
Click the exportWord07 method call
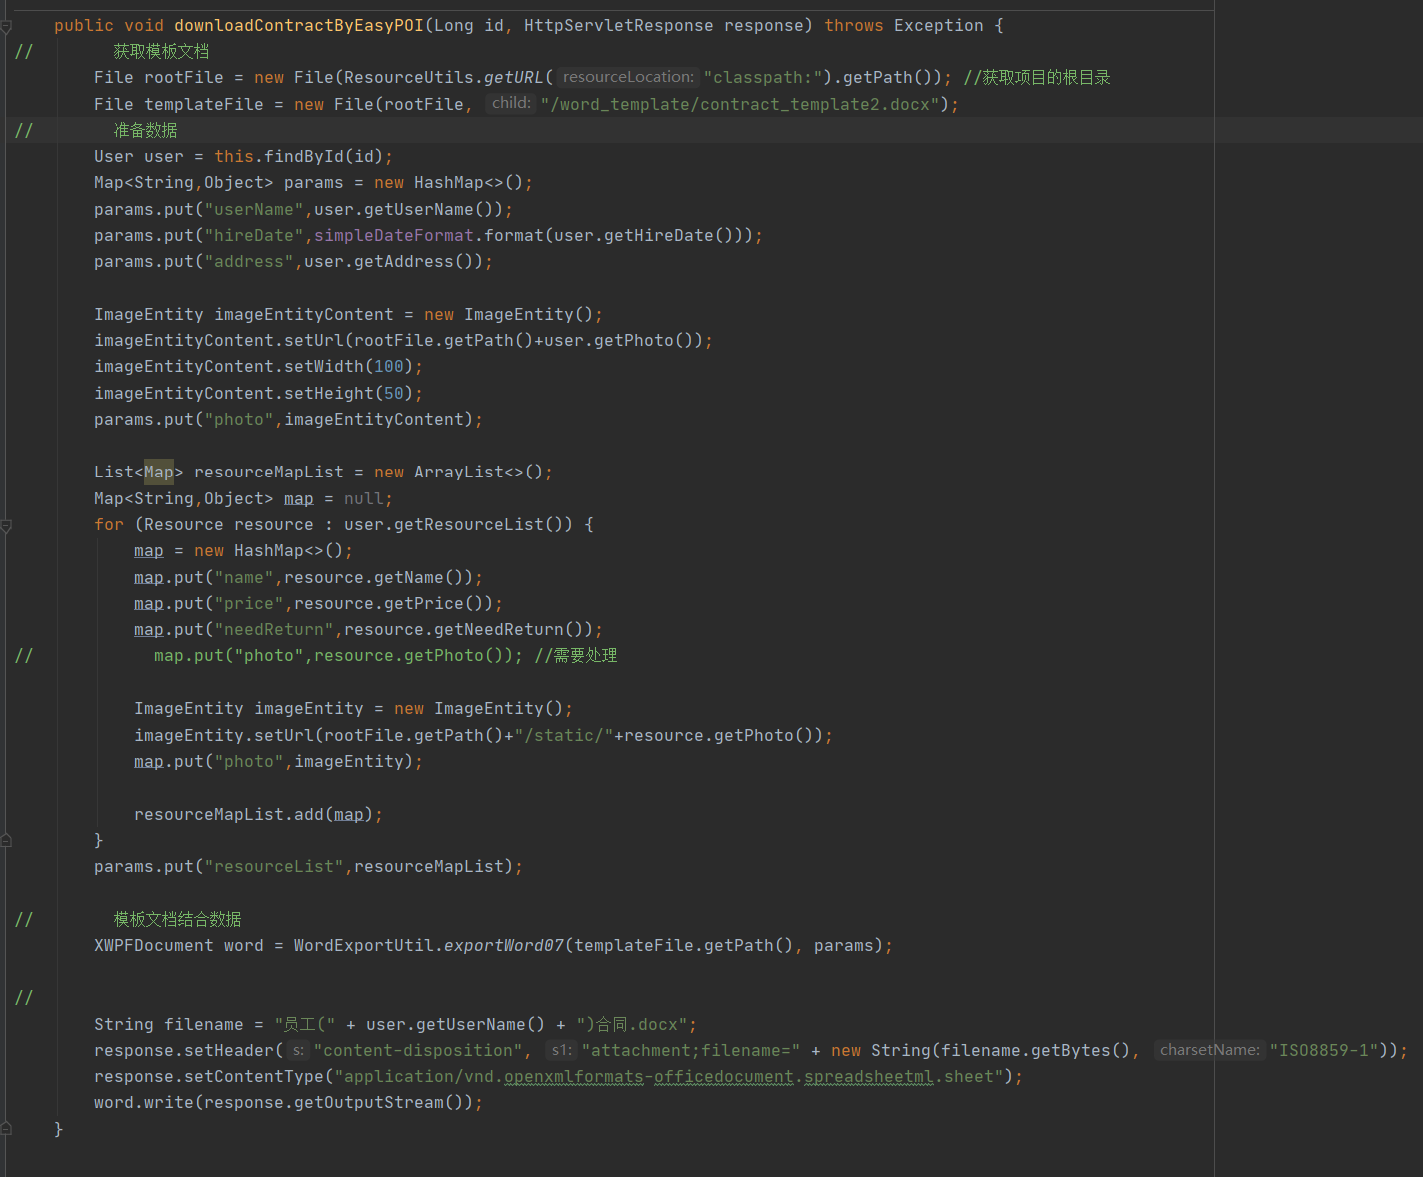[504, 946]
